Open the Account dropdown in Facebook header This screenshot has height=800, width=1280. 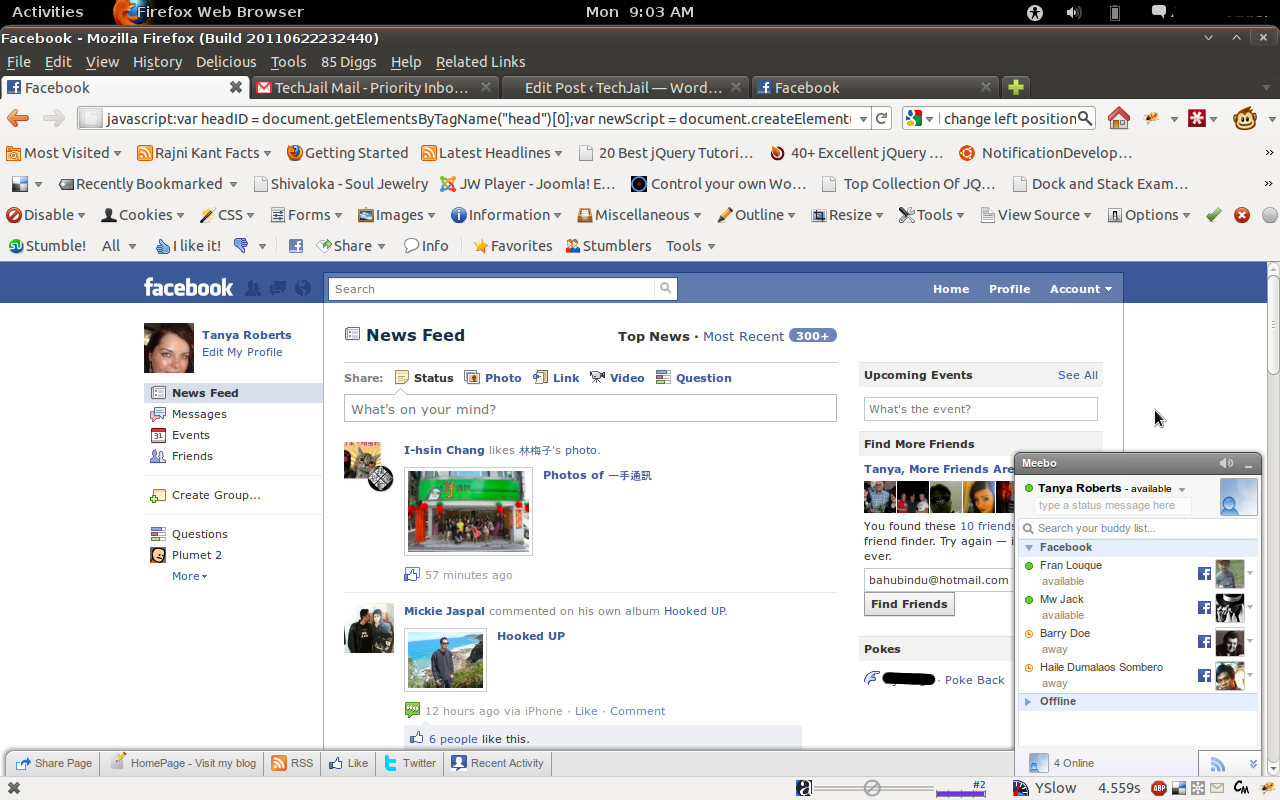pyautogui.click(x=1080, y=289)
